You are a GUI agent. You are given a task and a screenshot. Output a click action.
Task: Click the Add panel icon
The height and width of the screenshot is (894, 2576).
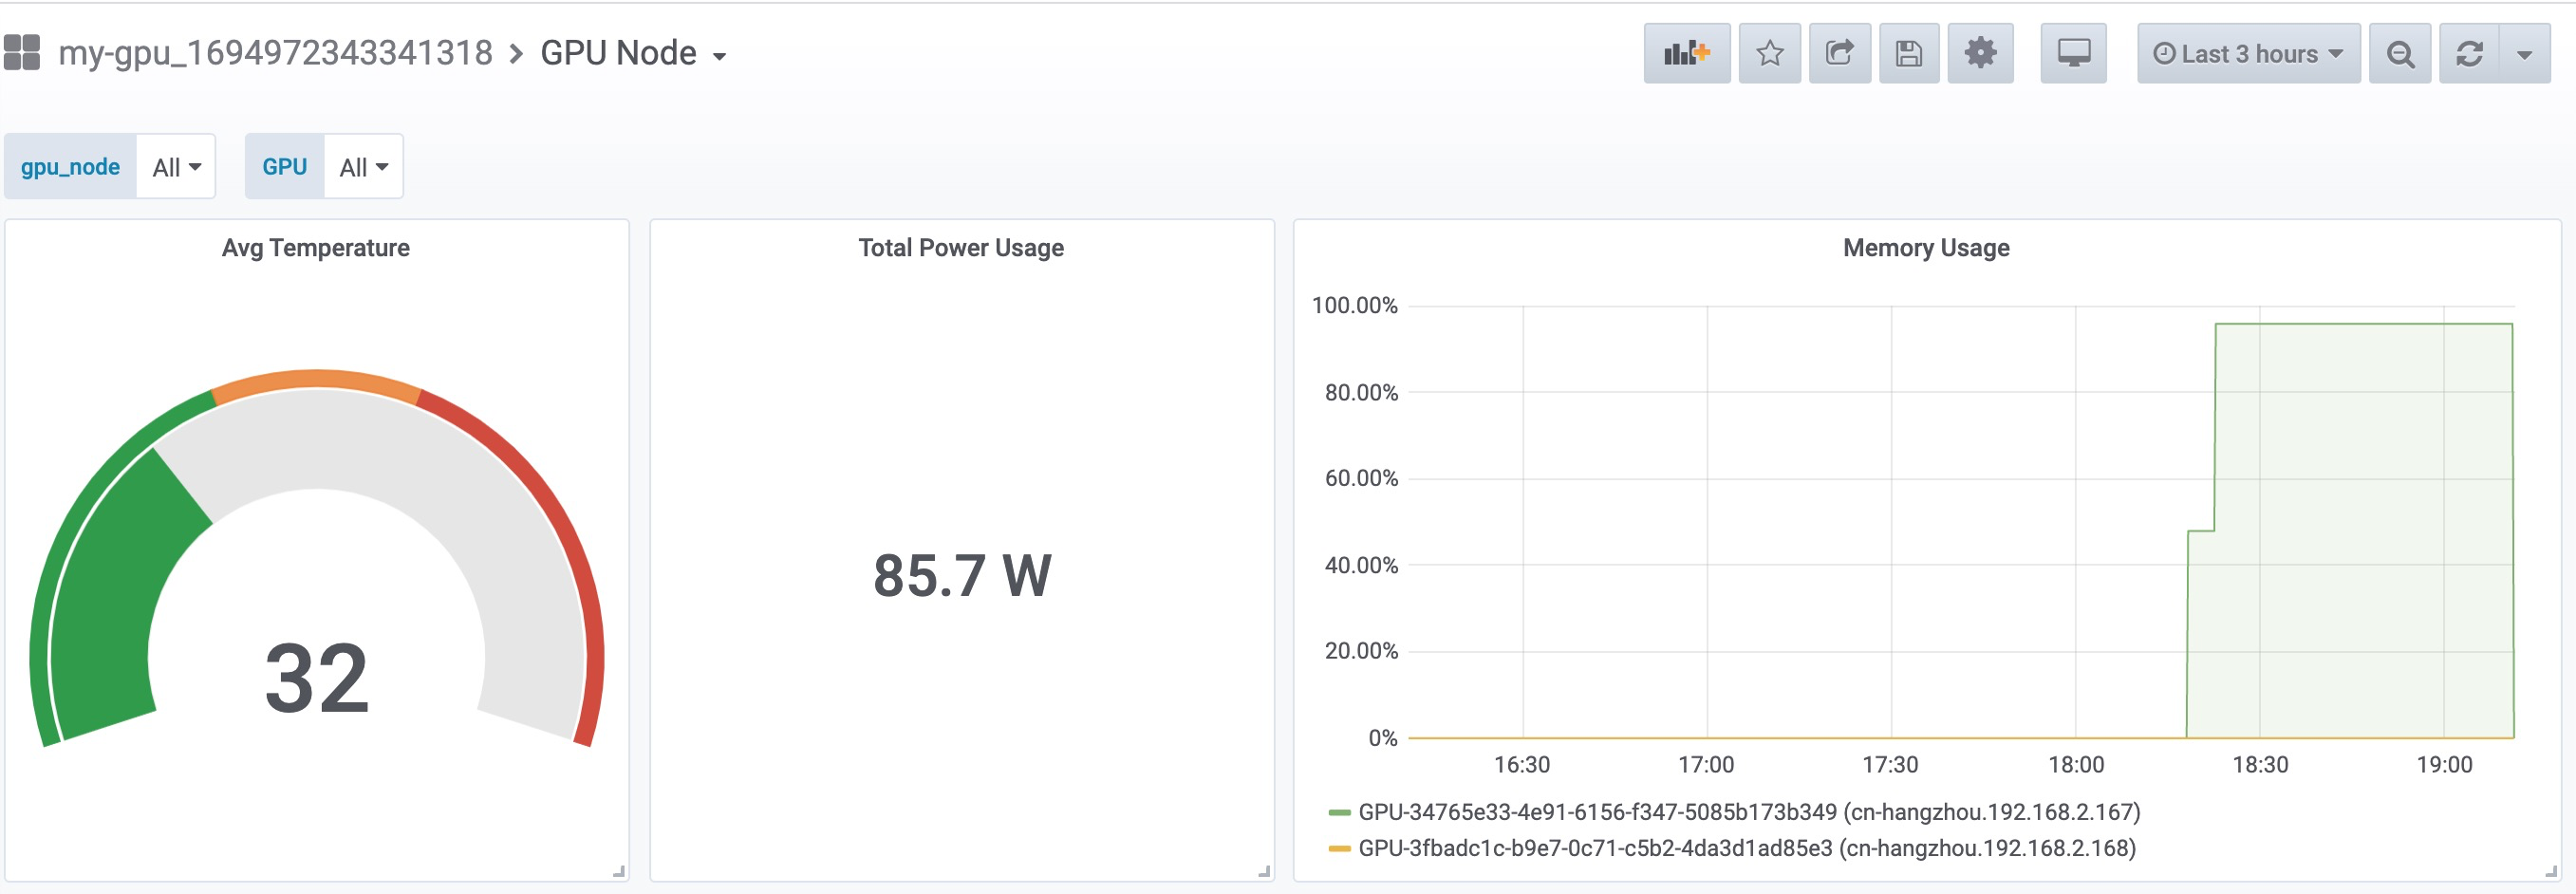coord(1687,53)
